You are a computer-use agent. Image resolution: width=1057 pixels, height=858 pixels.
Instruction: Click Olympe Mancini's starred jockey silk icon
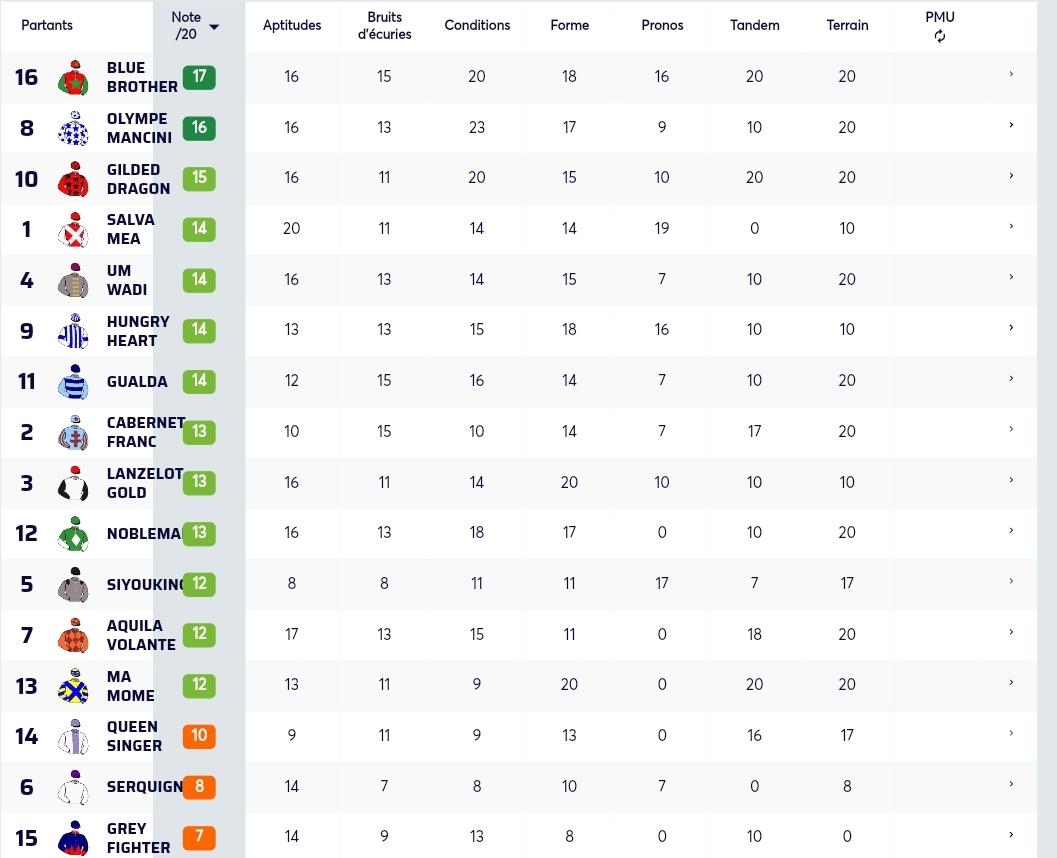click(73, 128)
